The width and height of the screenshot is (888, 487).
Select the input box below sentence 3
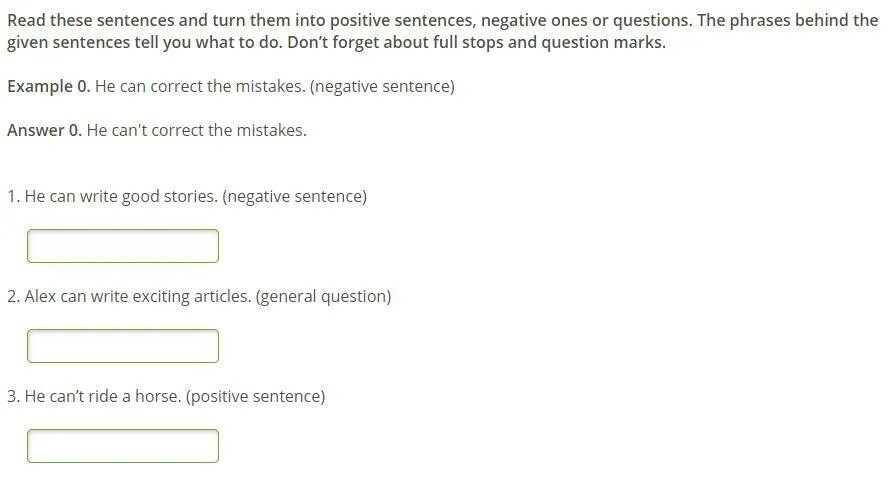123,446
